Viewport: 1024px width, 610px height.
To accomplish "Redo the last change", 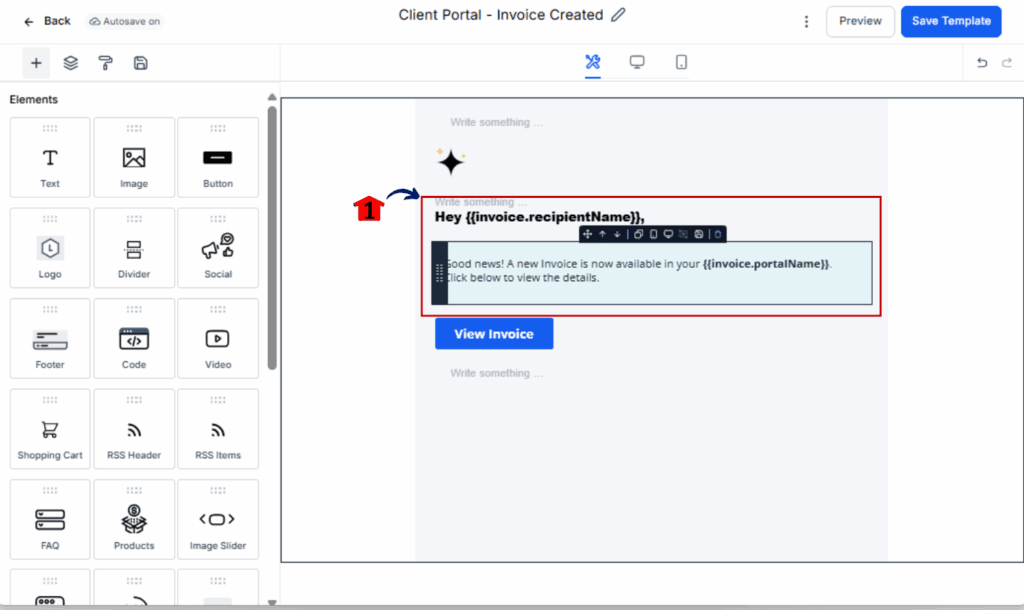I will point(1007,63).
